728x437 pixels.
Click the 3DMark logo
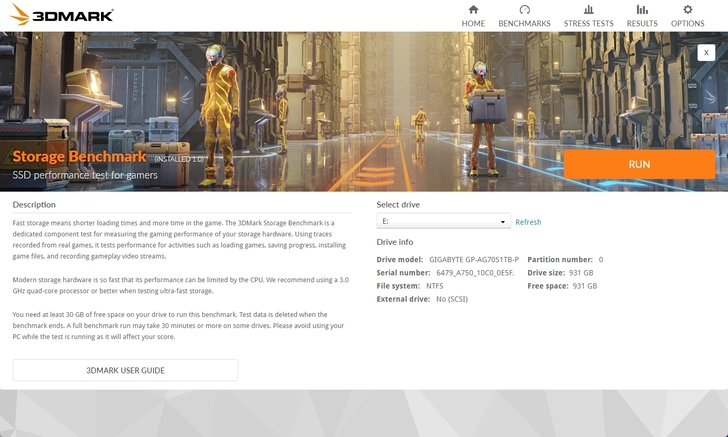(59, 15)
